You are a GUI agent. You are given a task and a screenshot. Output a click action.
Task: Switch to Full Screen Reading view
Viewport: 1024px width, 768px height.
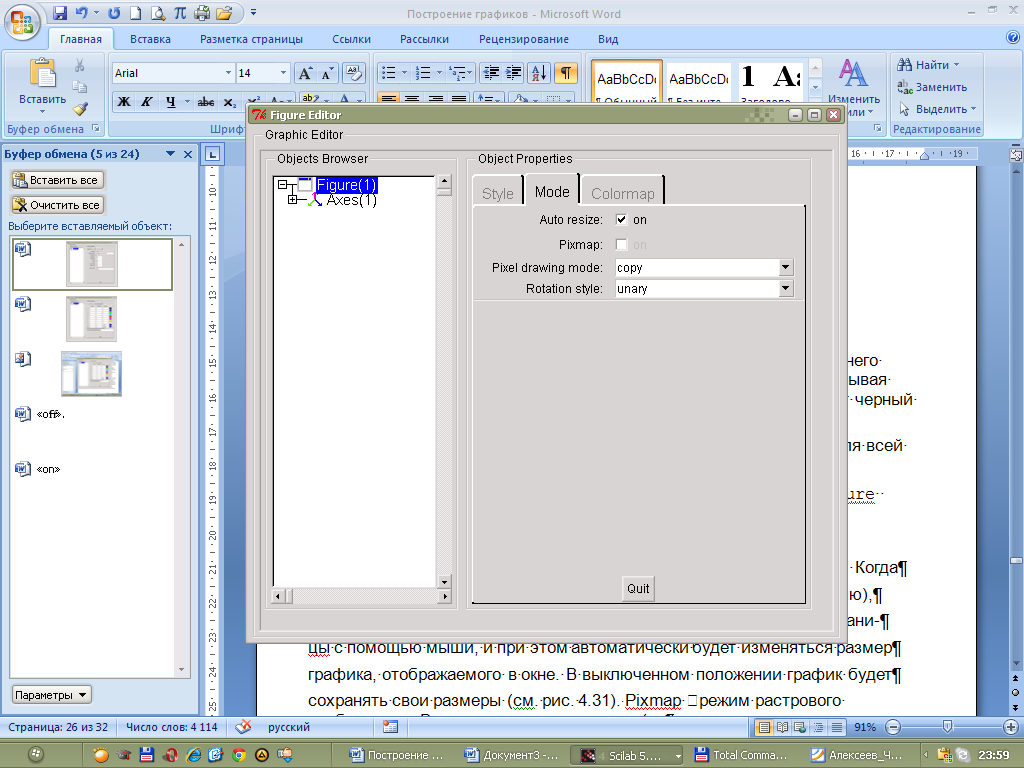click(x=782, y=727)
